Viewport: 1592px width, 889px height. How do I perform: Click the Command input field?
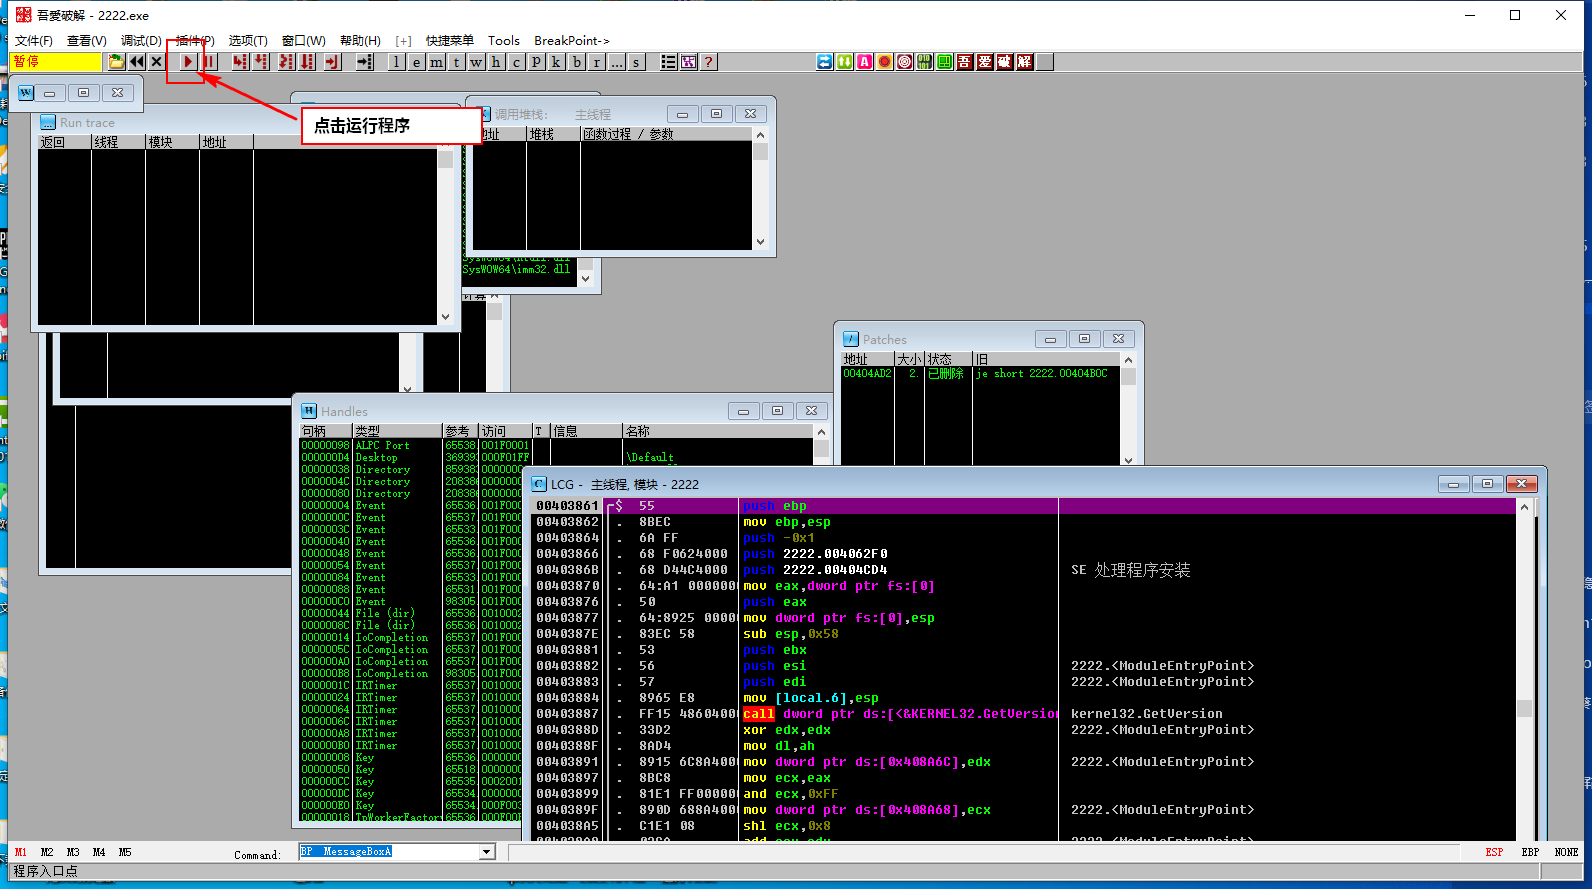point(390,852)
